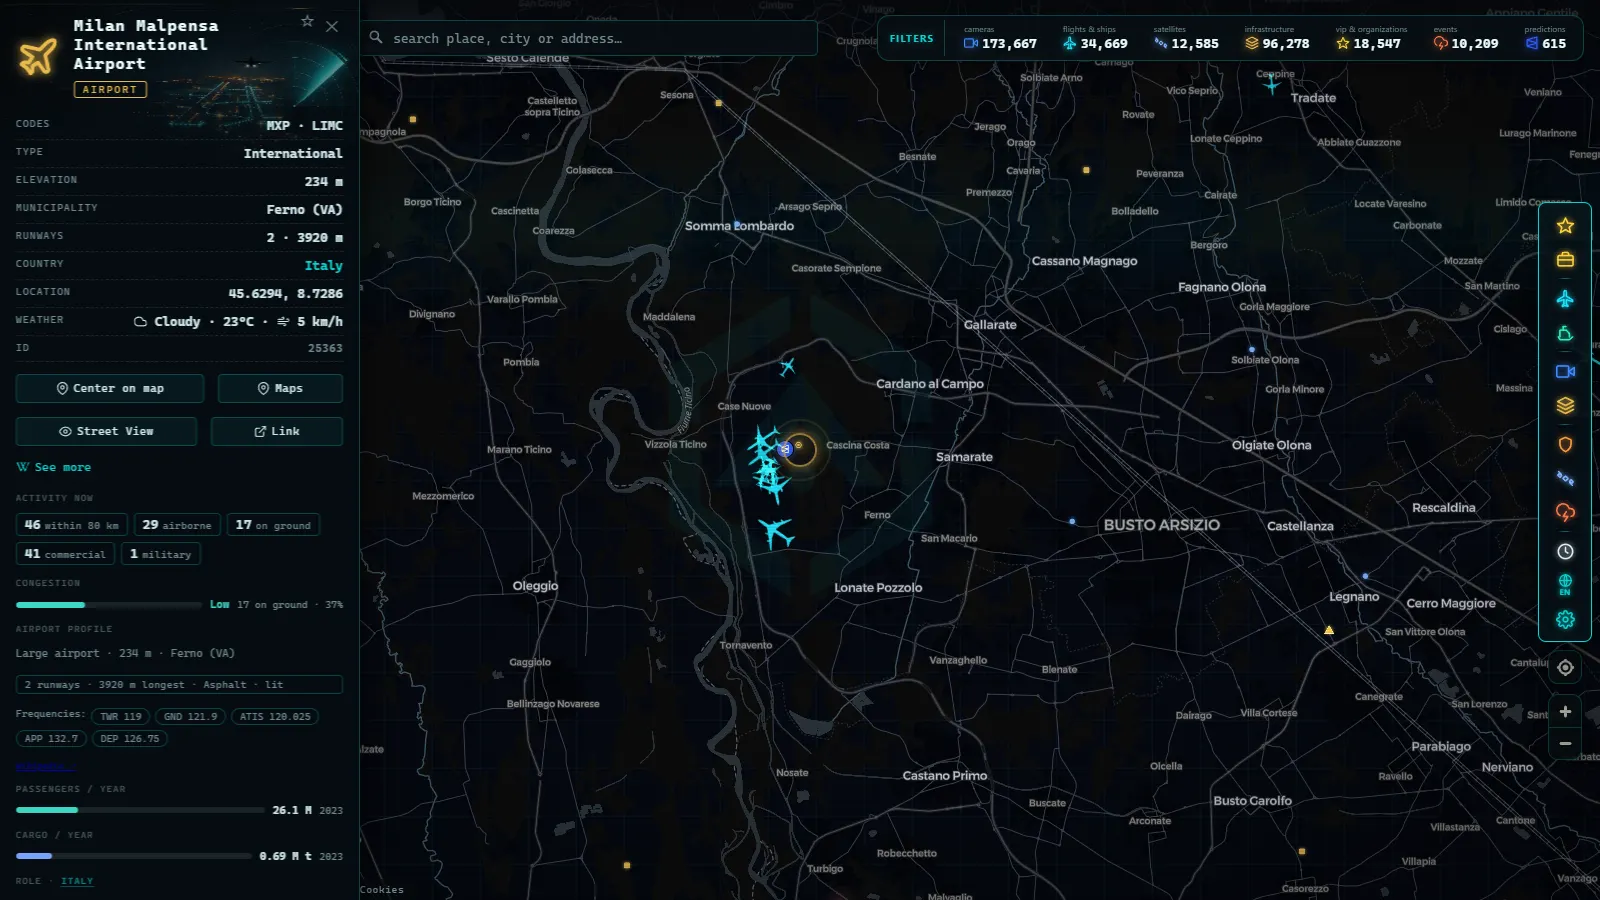Click the Center on map button
This screenshot has width=1600, height=900.
110,388
